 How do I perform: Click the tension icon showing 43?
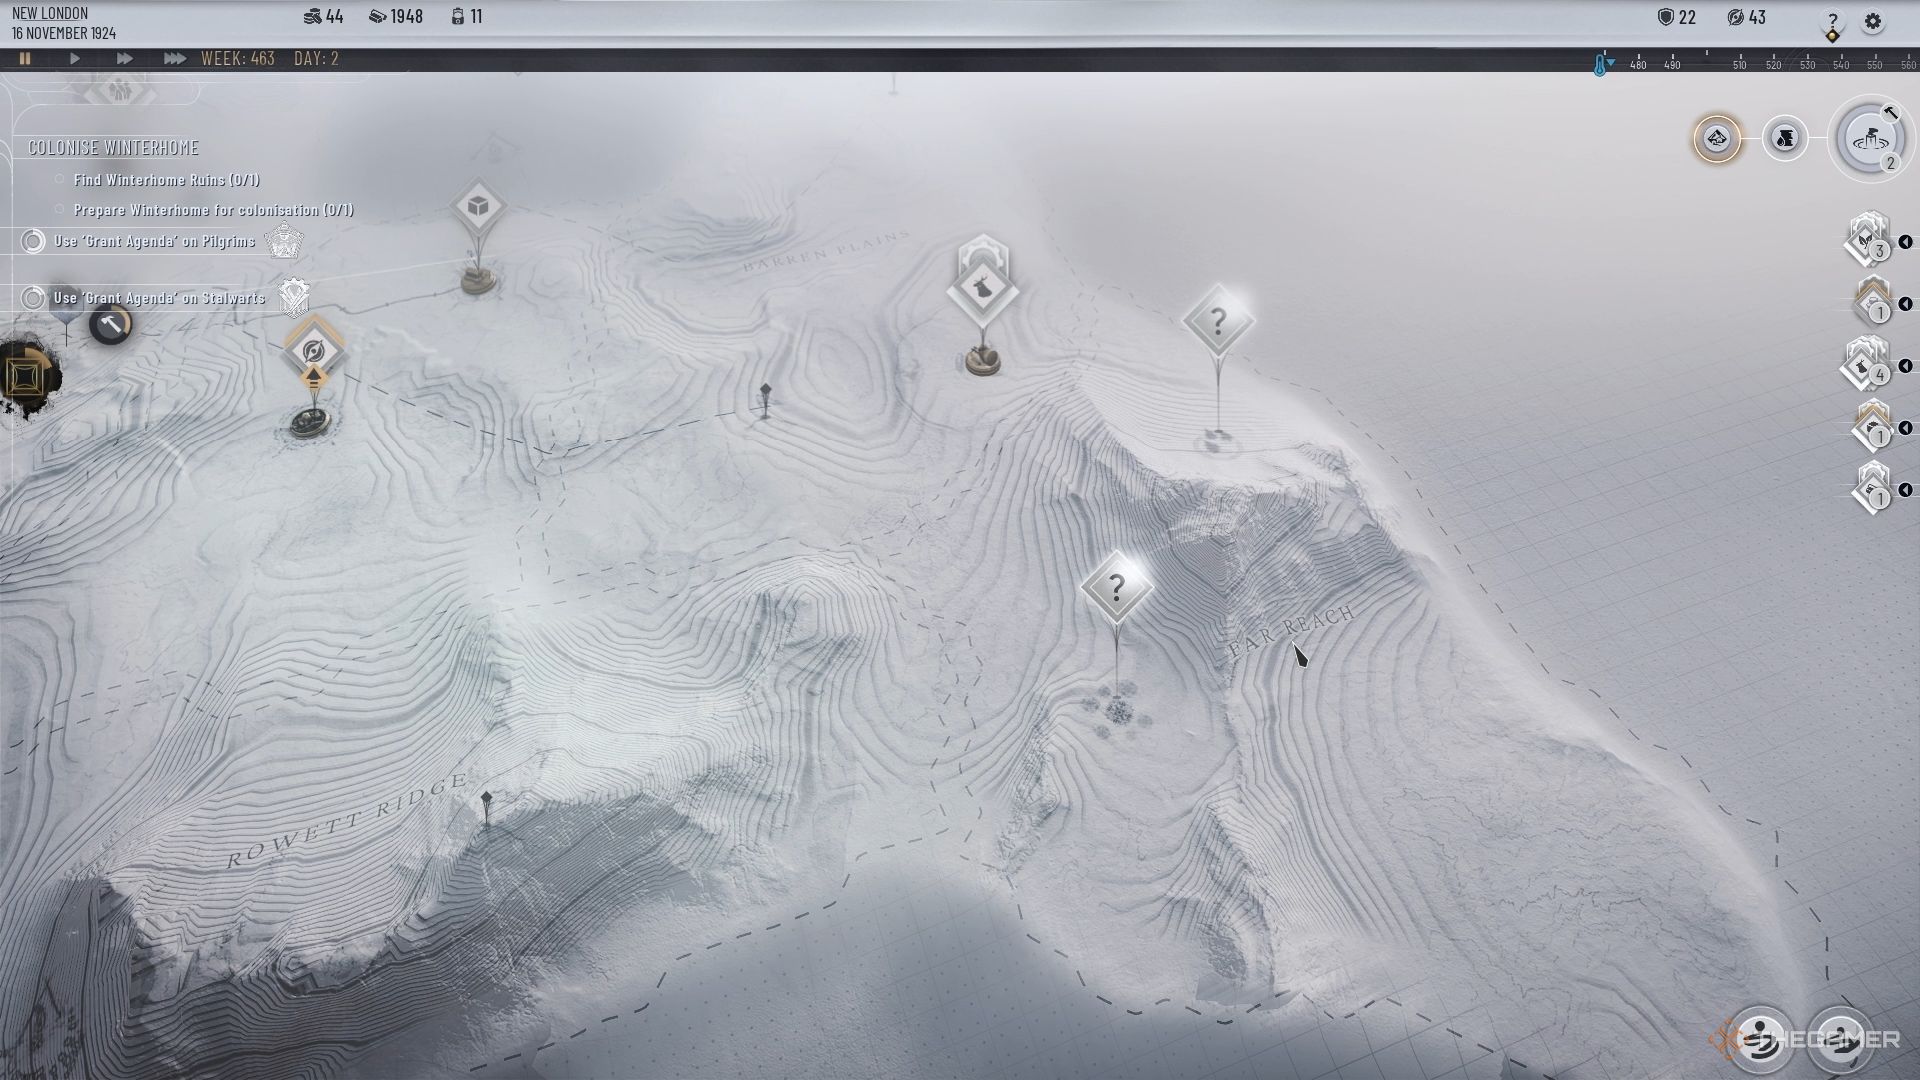(1736, 17)
